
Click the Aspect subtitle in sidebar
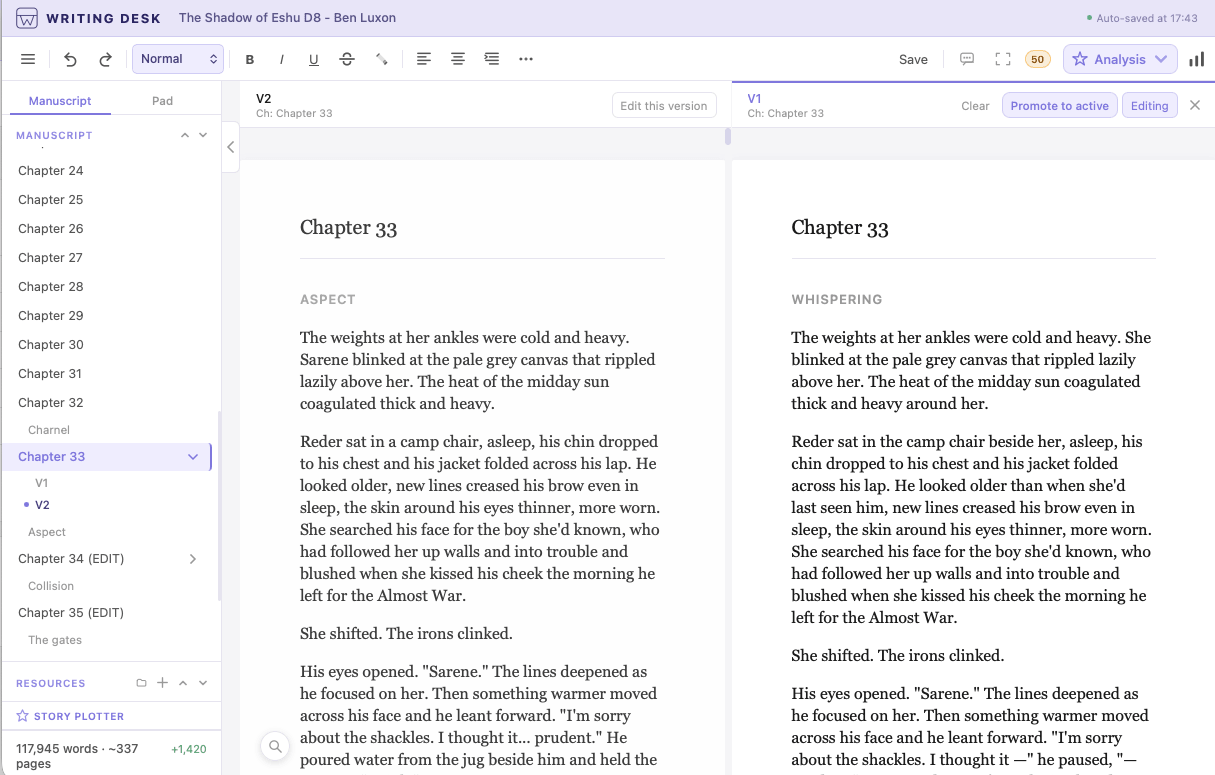tap(47, 532)
